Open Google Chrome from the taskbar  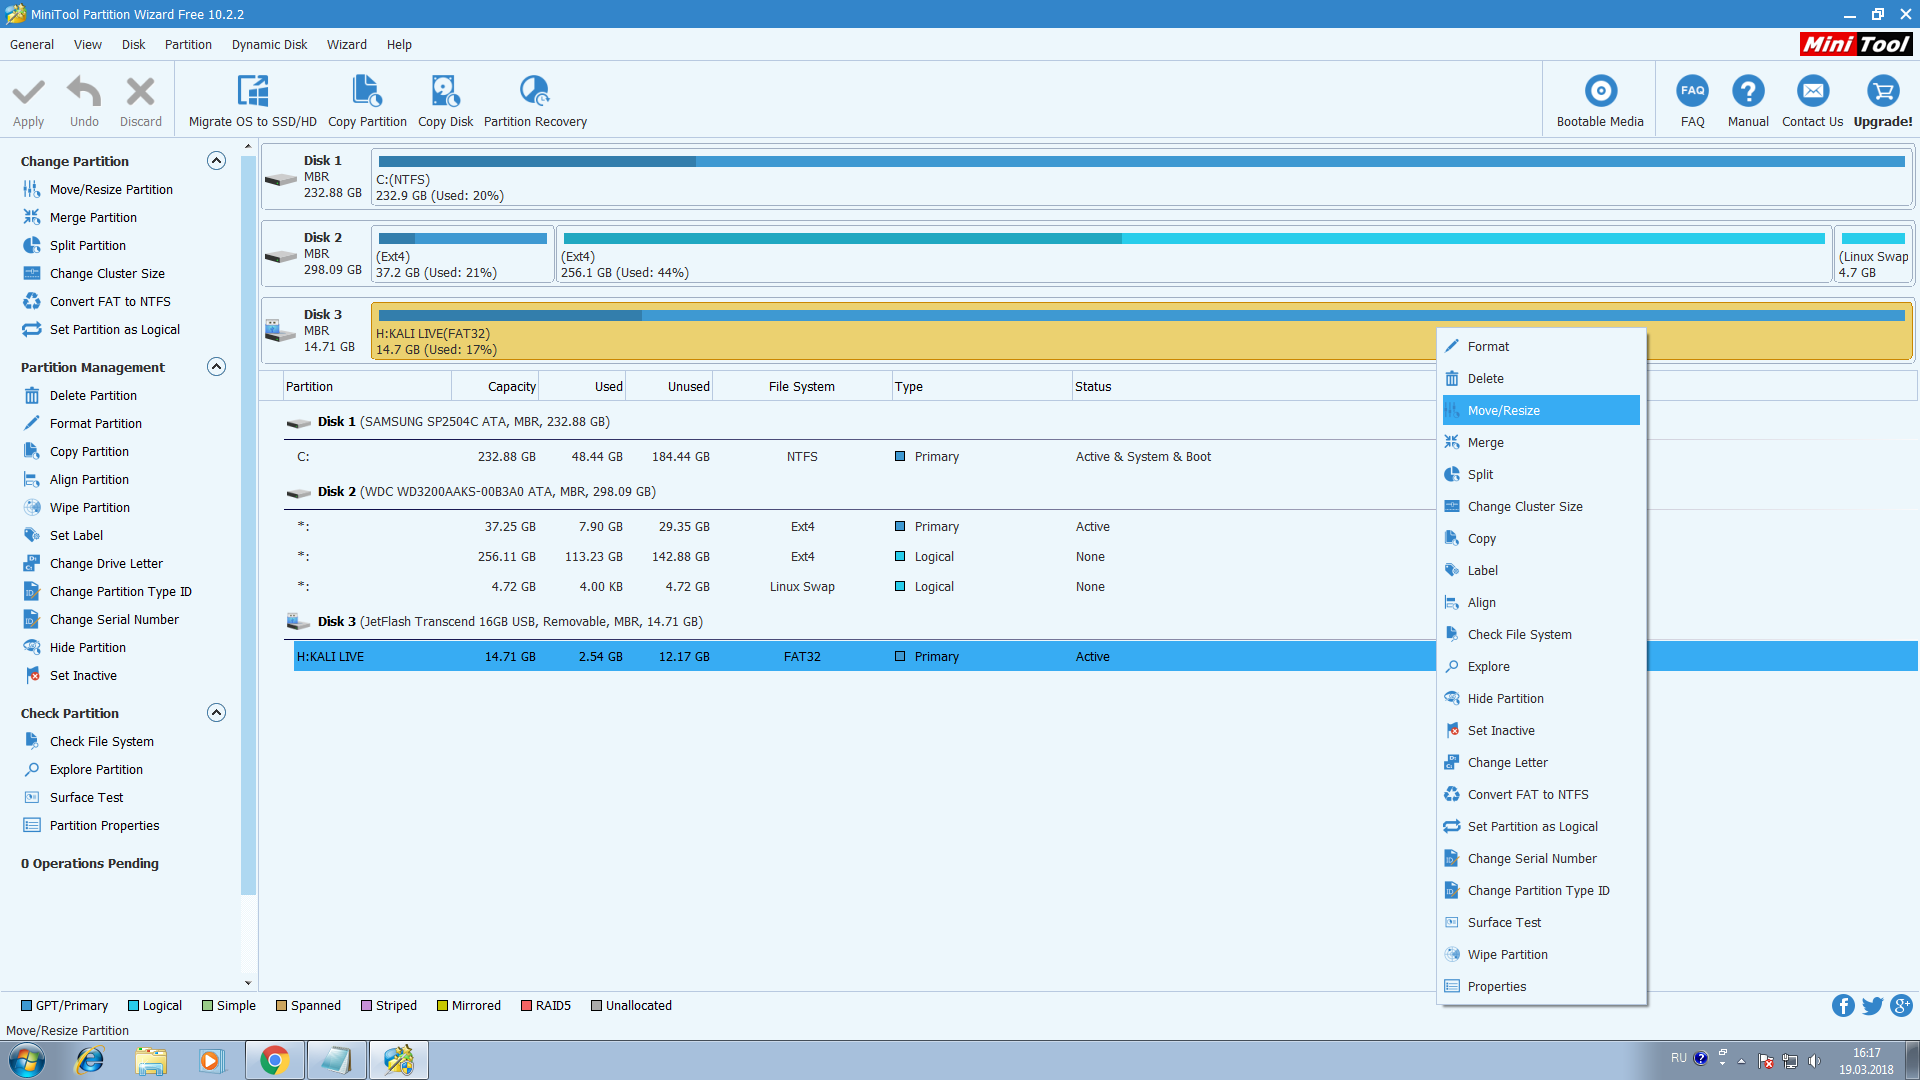[274, 1060]
